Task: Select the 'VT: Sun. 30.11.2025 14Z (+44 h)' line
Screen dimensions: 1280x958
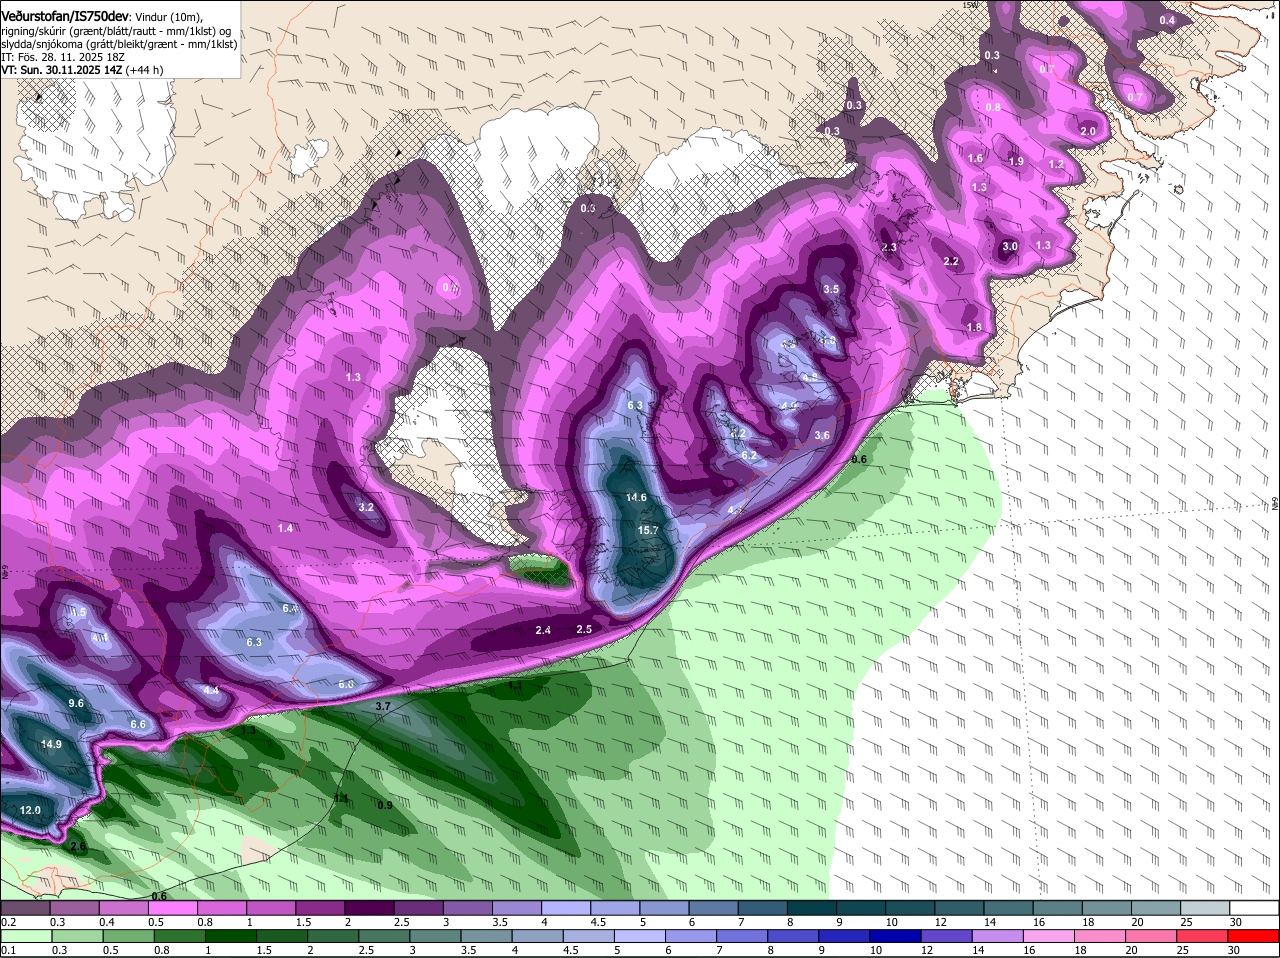Action: click(82, 70)
